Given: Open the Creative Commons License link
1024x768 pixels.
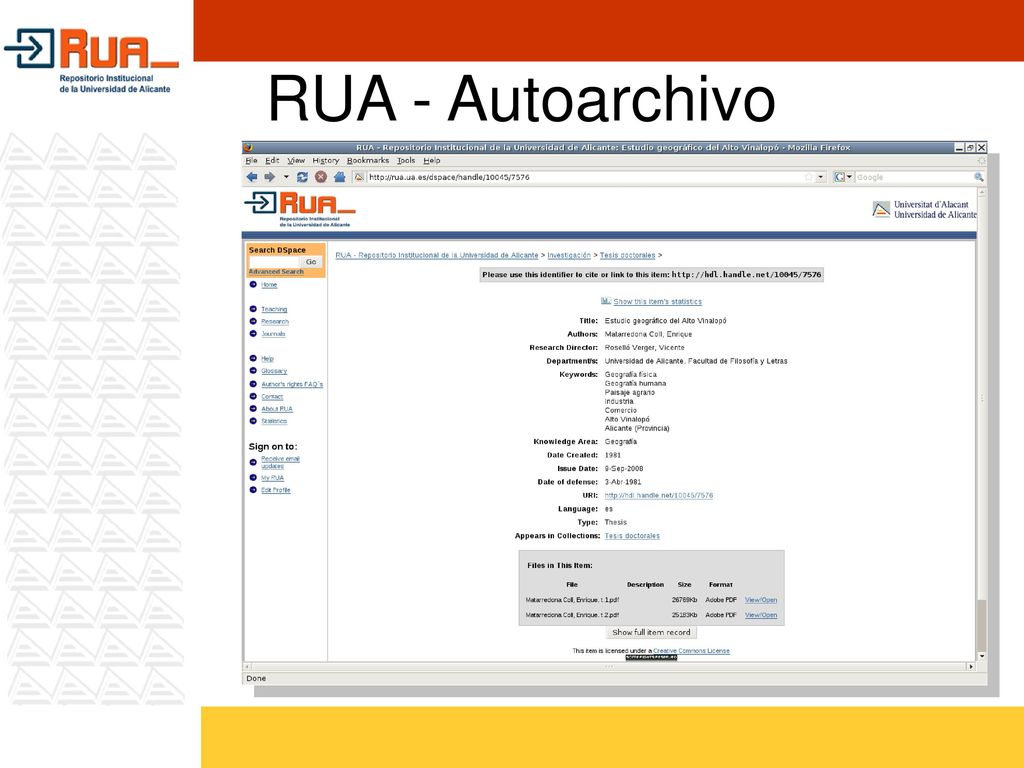Looking at the screenshot, I should pyautogui.click(x=692, y=651).
